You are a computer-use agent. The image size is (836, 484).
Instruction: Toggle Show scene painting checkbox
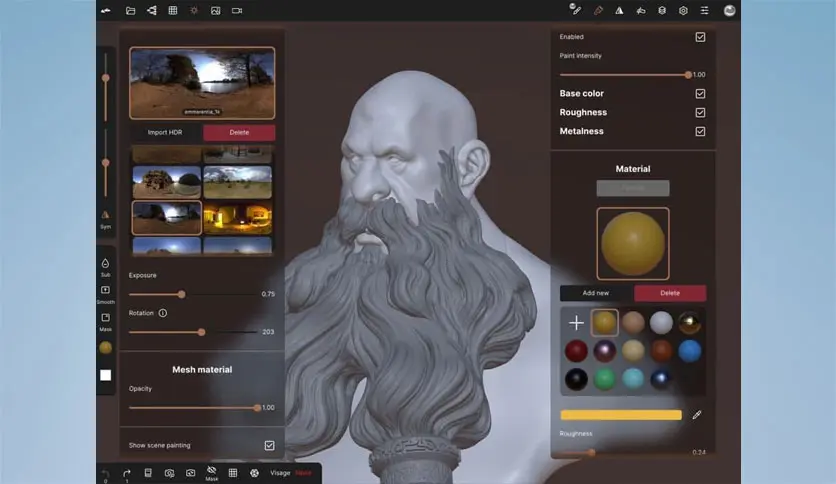click(x=269, y=445)
